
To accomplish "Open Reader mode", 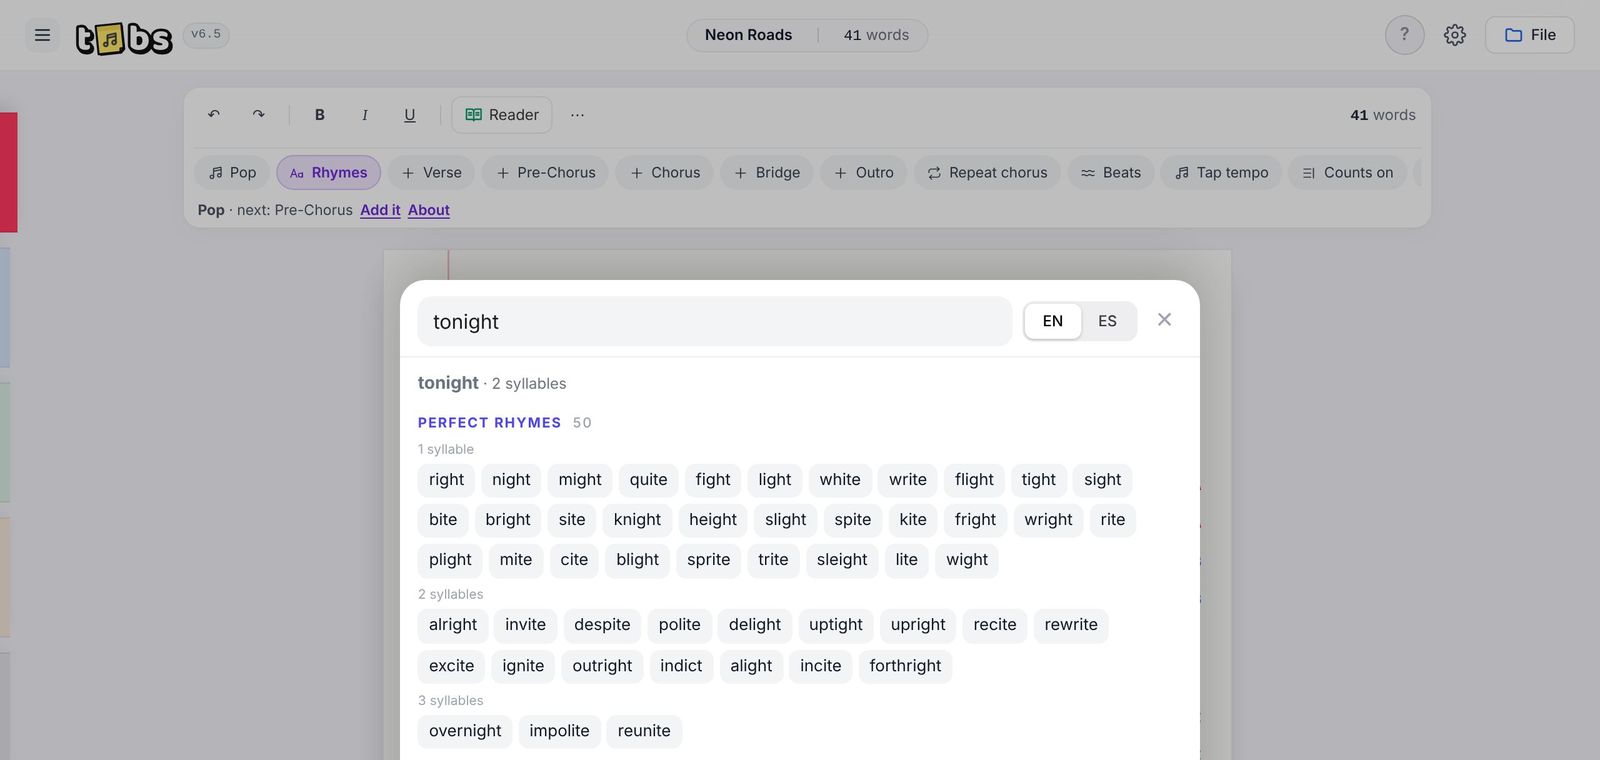I will pos(502,115).
